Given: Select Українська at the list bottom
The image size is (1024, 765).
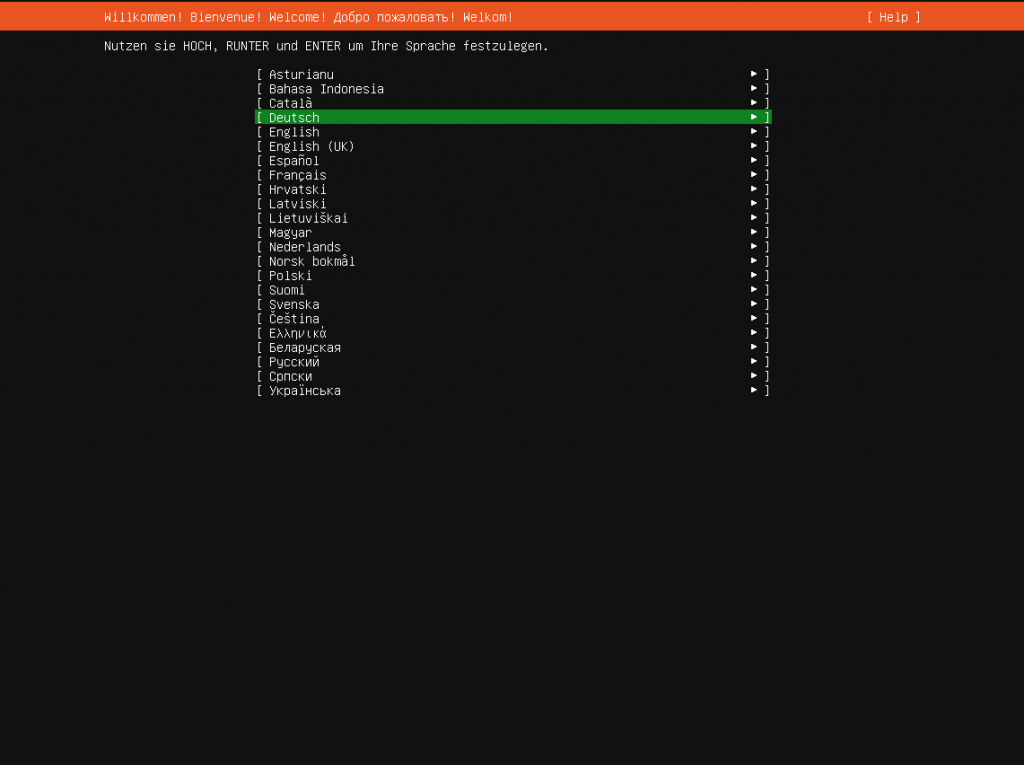Looking at the screenshot, I should pyautogui.click(x=304, y=391).
